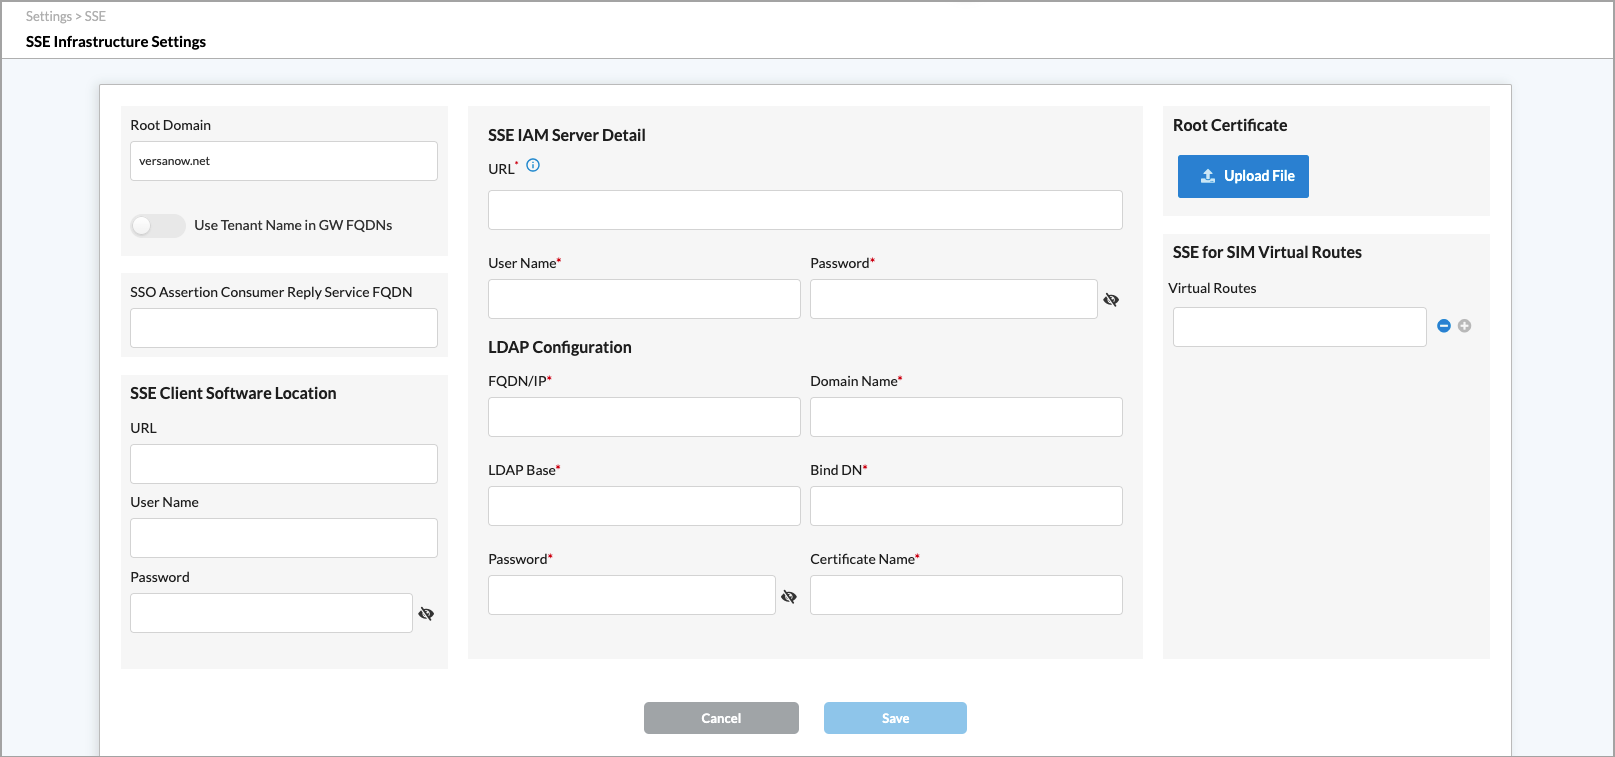Focus the Virtual Routes field
This screenshot has width=1615, height=757.
tap(1300, 327)
